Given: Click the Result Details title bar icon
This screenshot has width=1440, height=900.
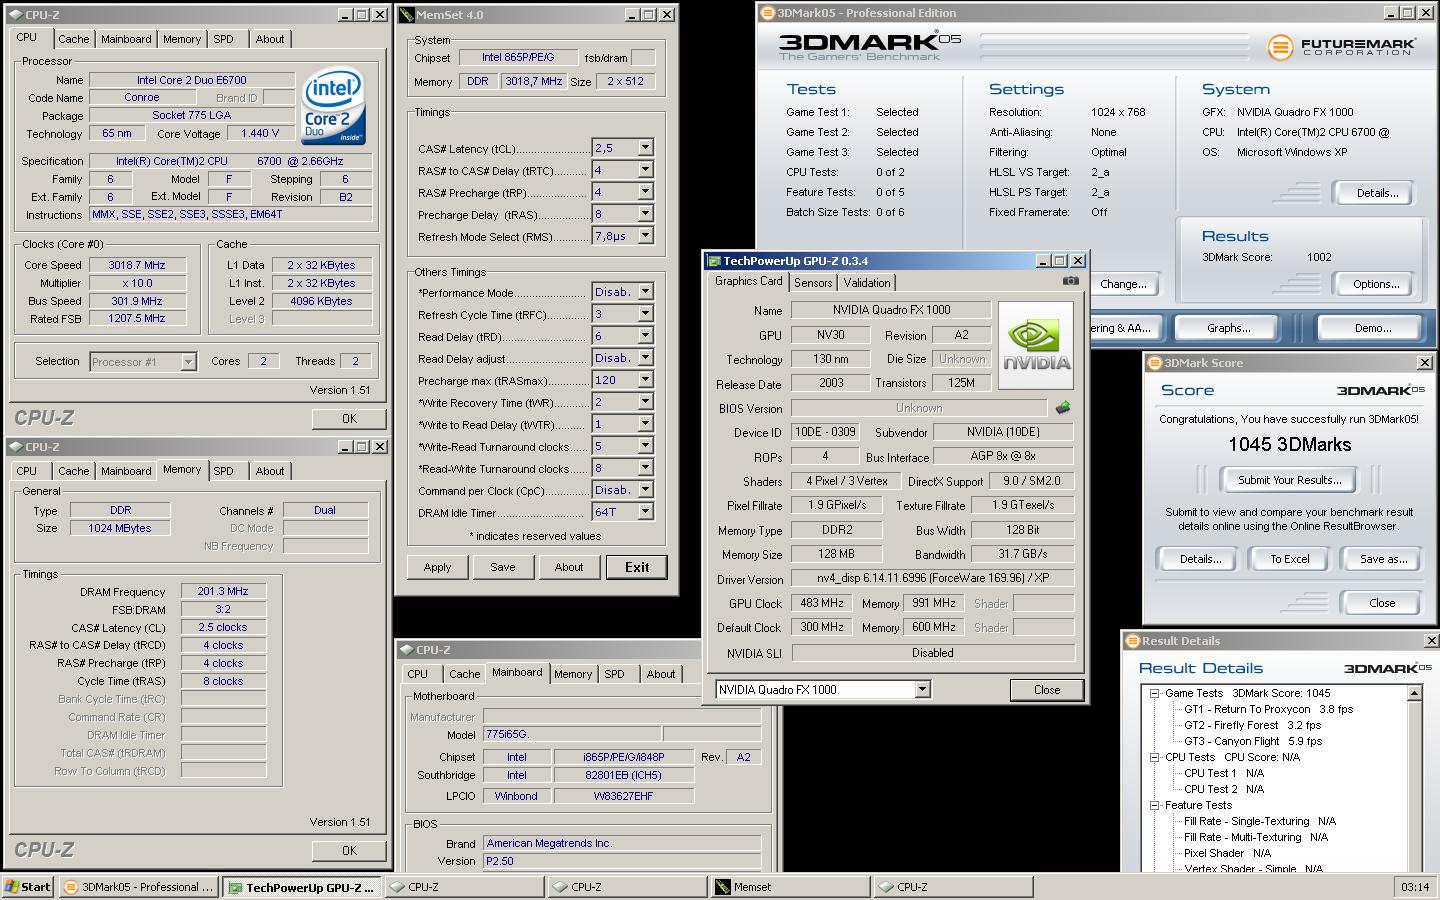Looking at the screenshot, I should (x=1133, y=641).
